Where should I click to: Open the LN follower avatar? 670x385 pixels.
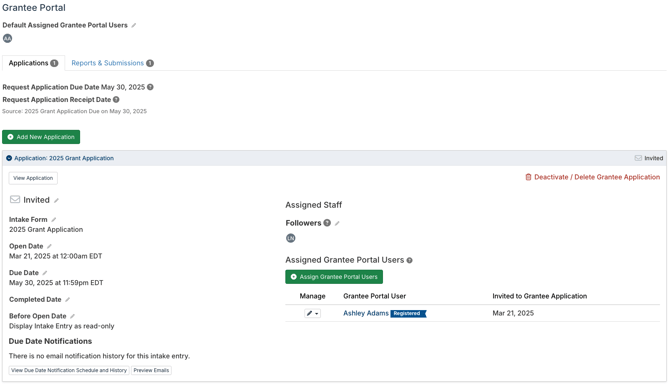click(x=291, y=238)
